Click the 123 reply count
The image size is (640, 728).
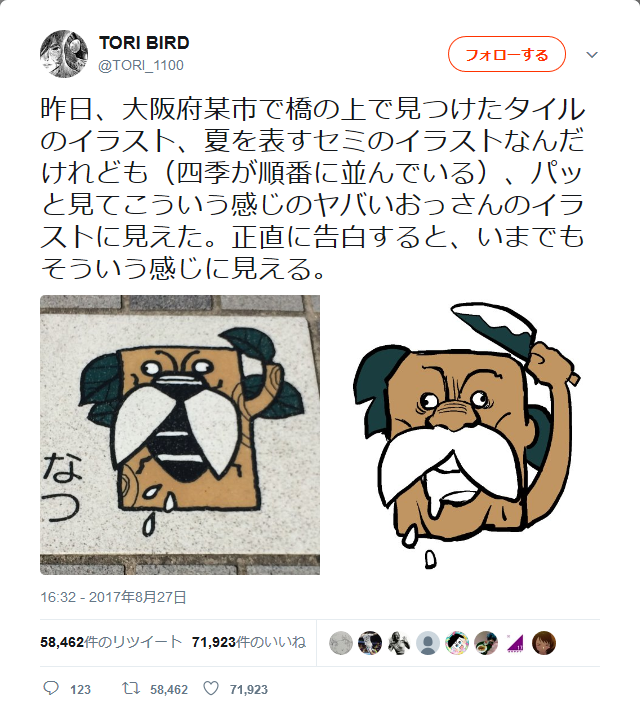(x=80, y=689)
